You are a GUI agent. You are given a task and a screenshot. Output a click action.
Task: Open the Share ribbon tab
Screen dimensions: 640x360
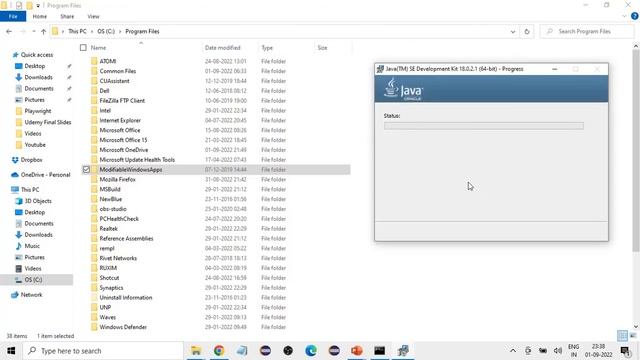coord(67,16)
